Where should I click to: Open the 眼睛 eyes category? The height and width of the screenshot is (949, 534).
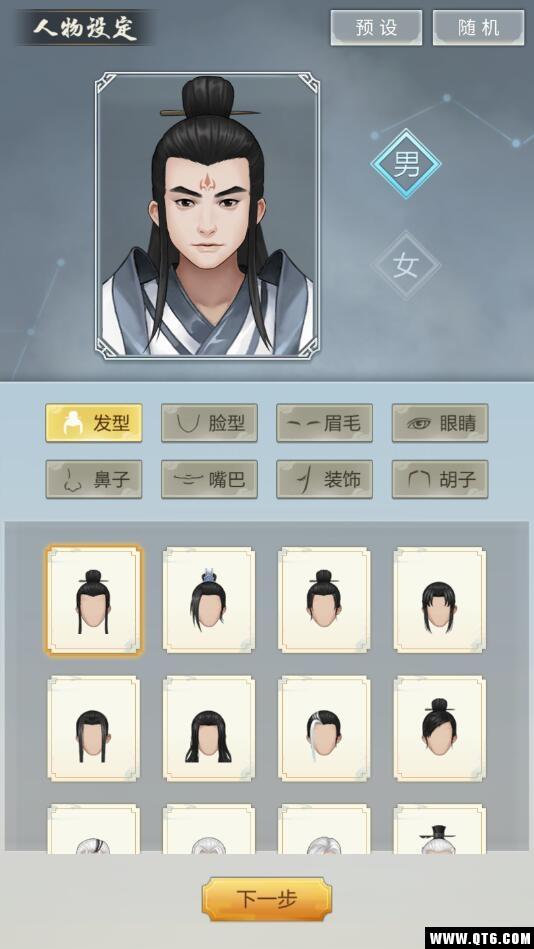click(440, 423)
